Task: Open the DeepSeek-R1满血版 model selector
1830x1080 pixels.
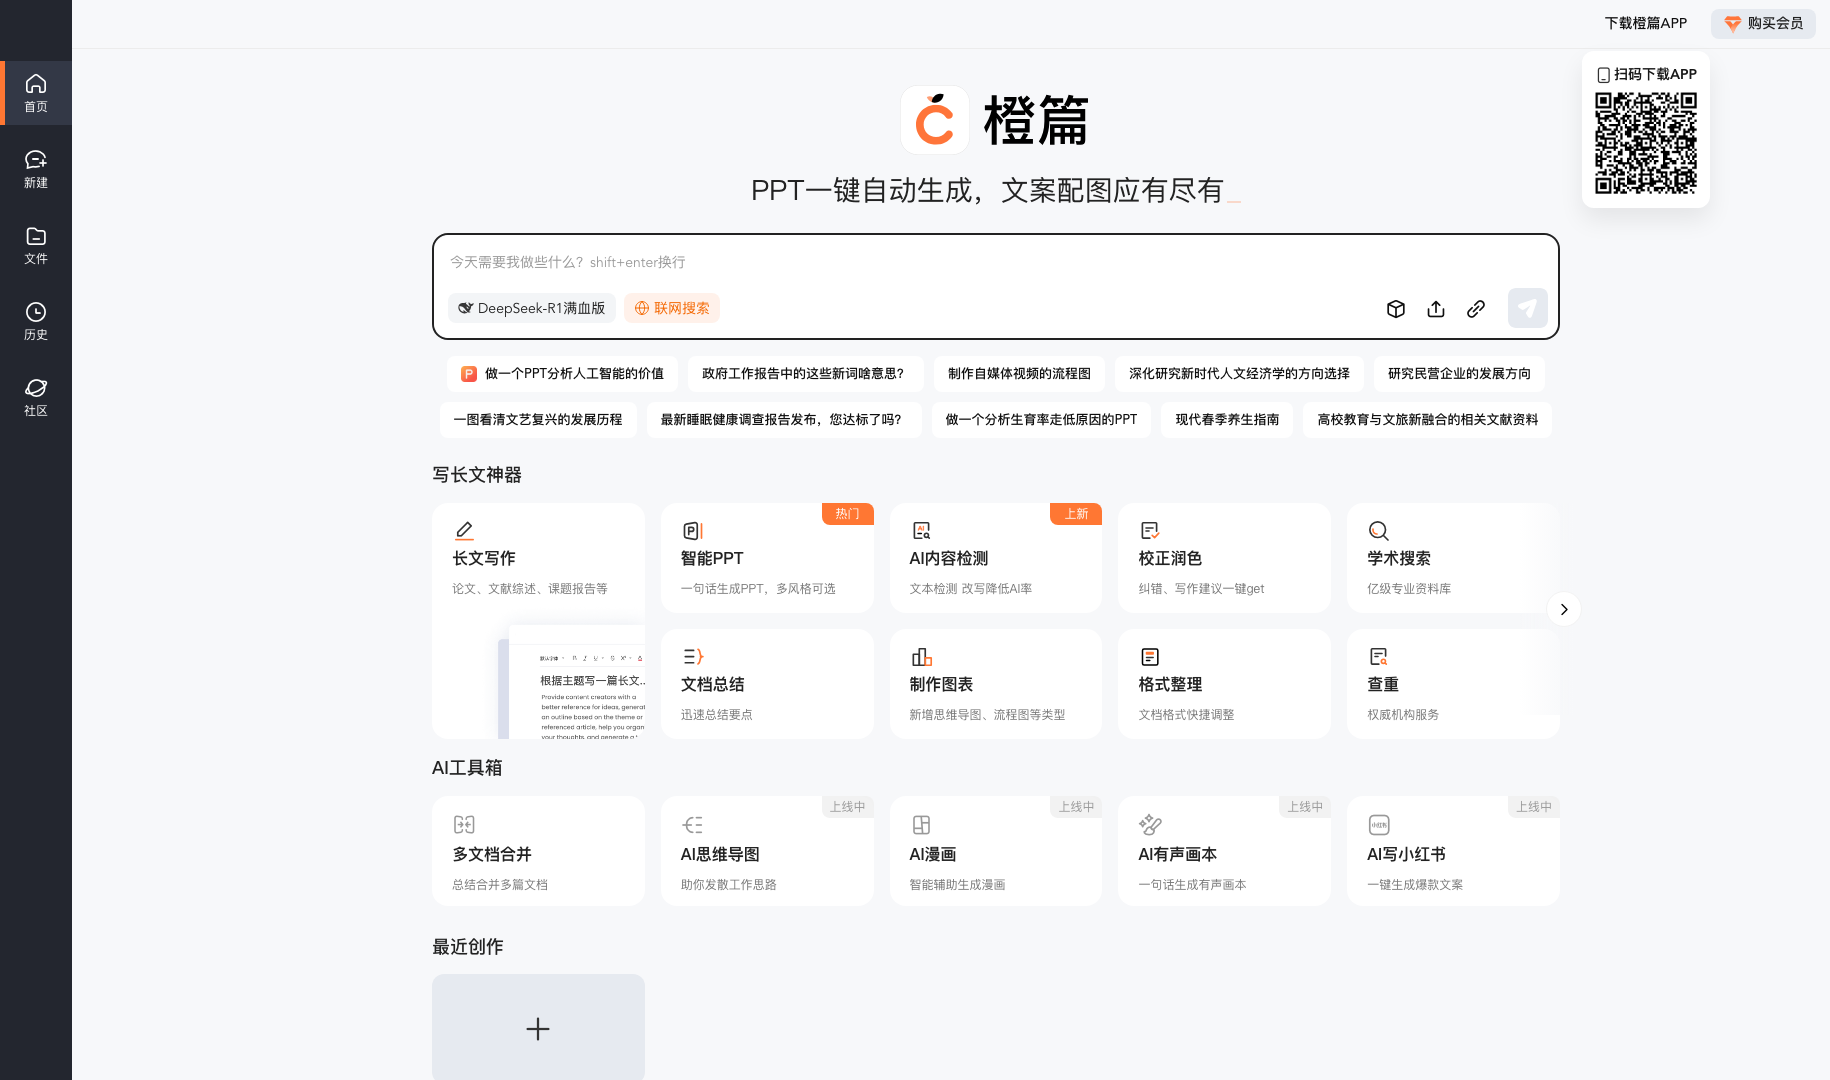Action: pyautogui.click(x=531, y=308)
